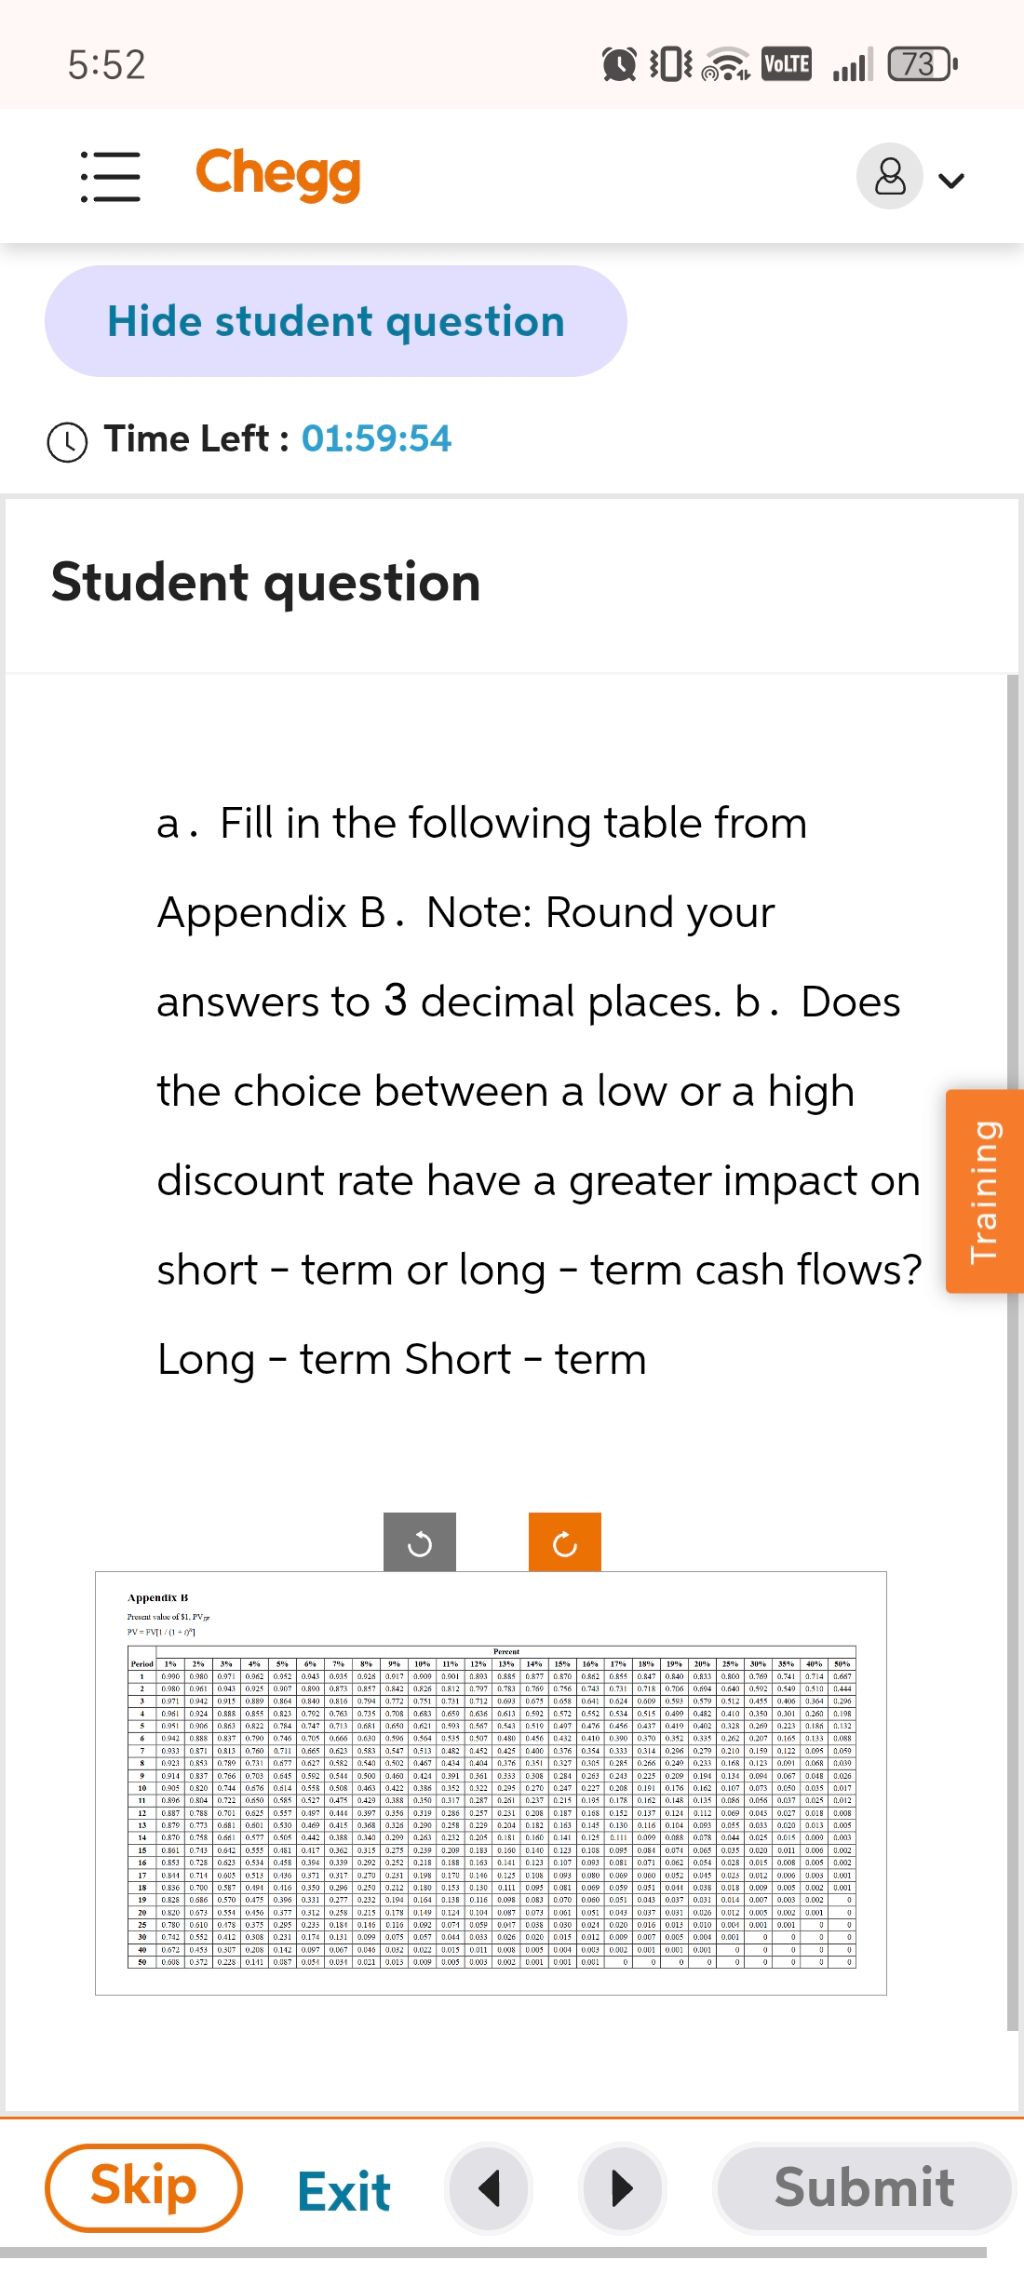This screenshot has height=2273, width=1024.
Task: Go to previous with left arrow
Action: point(490,2189)
